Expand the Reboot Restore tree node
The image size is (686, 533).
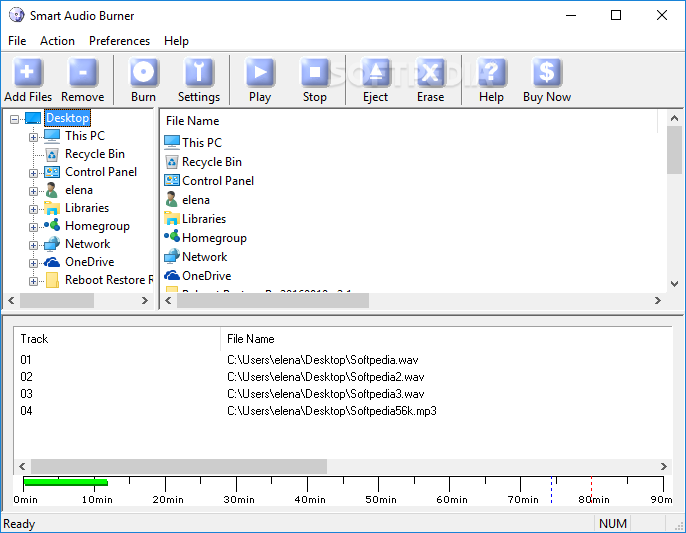pos(33,281)
